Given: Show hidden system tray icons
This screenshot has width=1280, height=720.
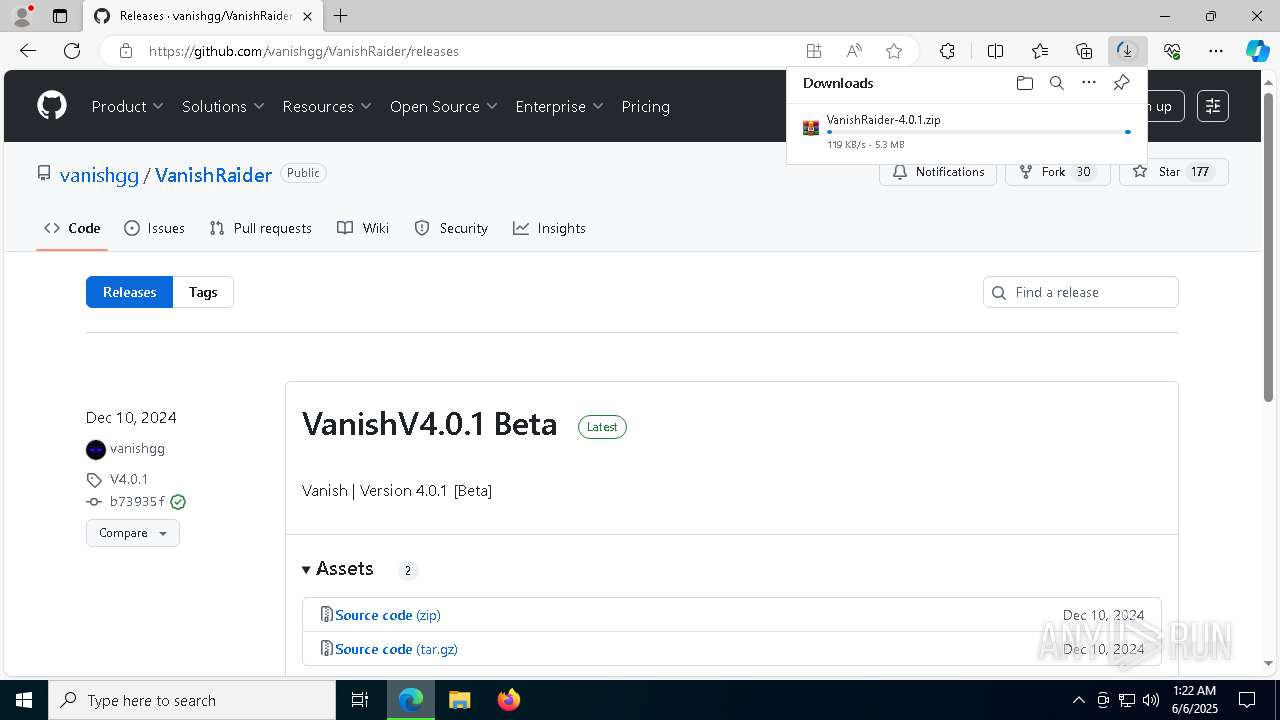Looking at the screenshot, I should 1078,700.
